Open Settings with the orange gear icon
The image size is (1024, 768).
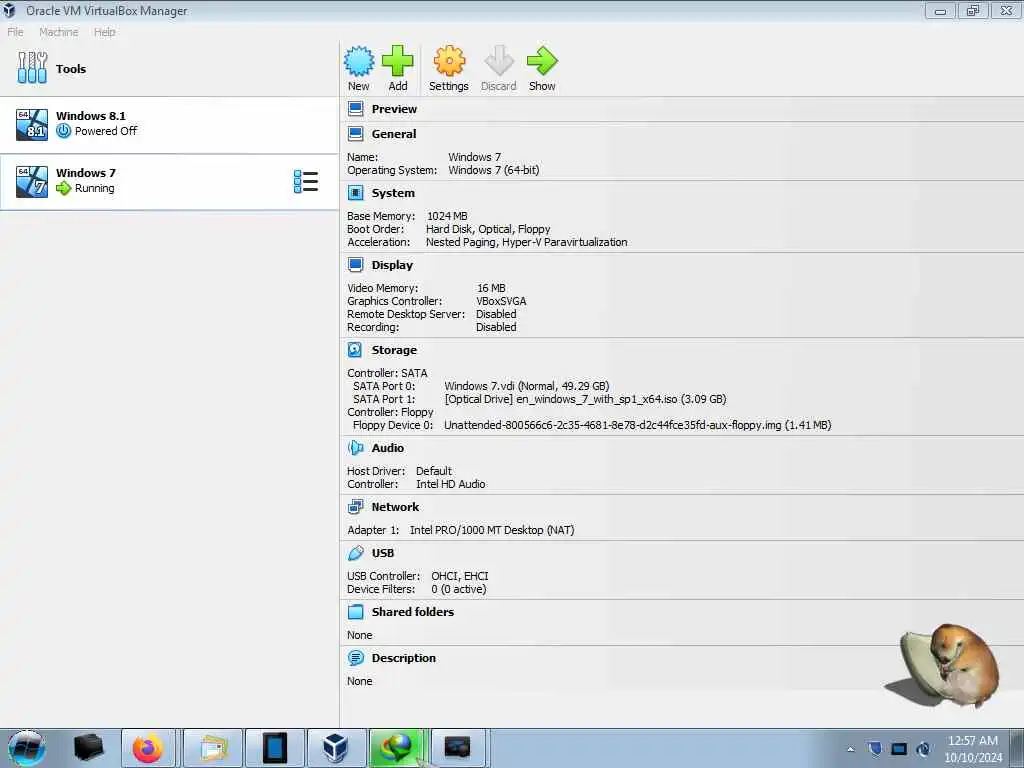coord(449,62)
